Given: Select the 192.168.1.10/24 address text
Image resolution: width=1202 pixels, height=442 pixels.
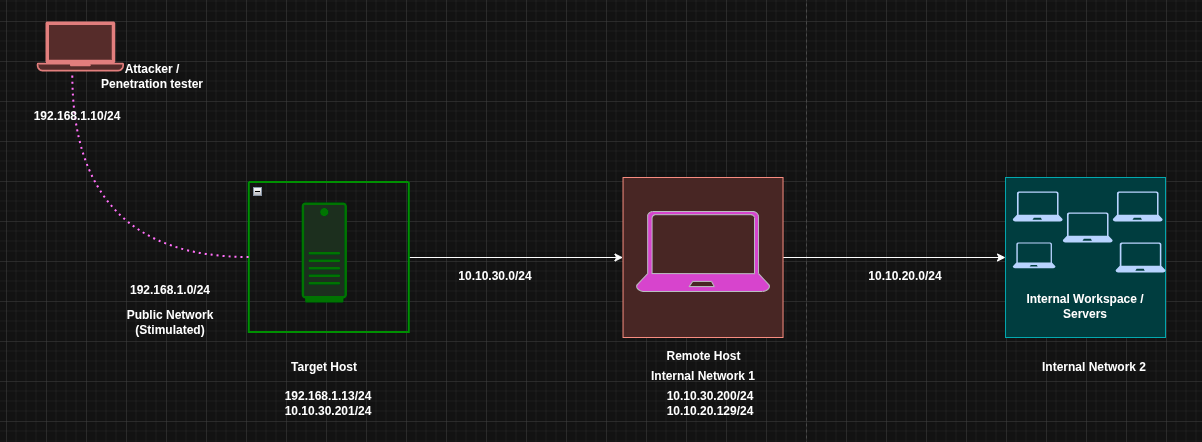Looking at the screenshot, I should tap(77, 116).
